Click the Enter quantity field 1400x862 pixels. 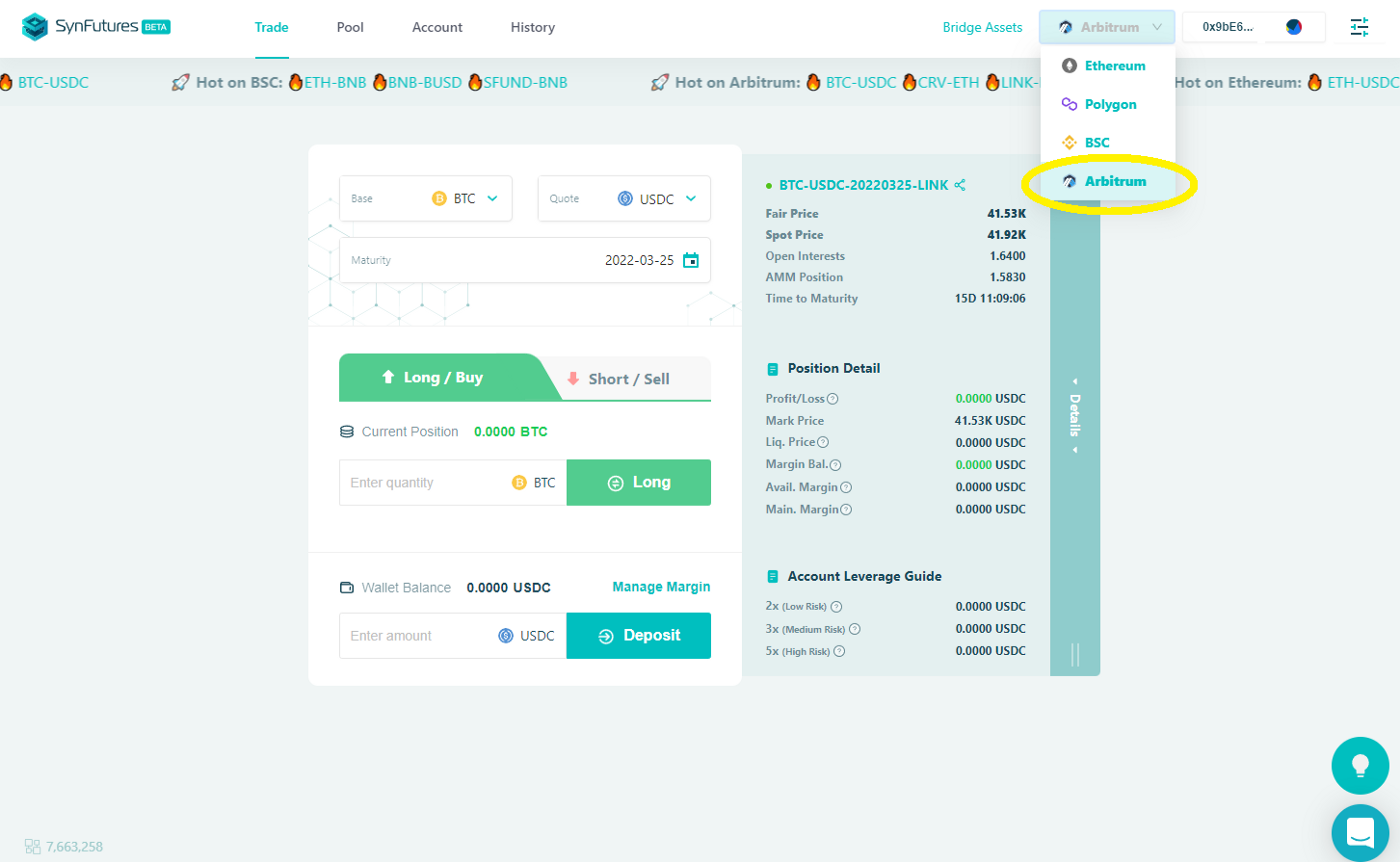click(x=453, y=483)
